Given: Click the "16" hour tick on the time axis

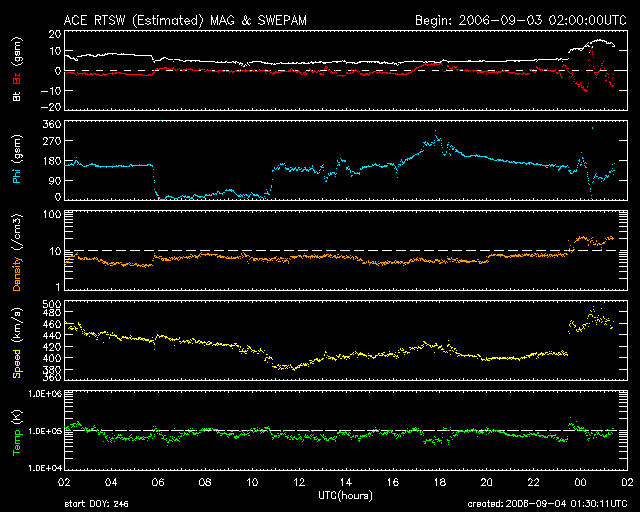Looking at the screenshot, I should pyautogui.click(x=393, y=482).
